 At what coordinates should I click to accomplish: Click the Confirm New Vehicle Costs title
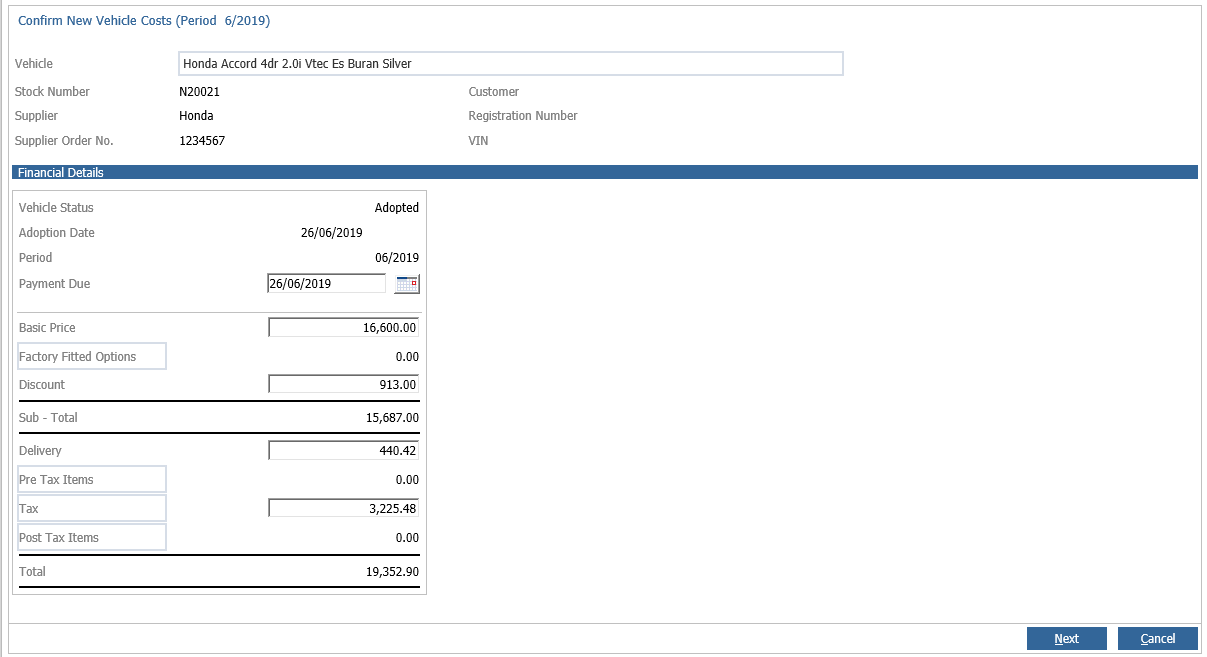pyautogui.click(x=144, y=20)
